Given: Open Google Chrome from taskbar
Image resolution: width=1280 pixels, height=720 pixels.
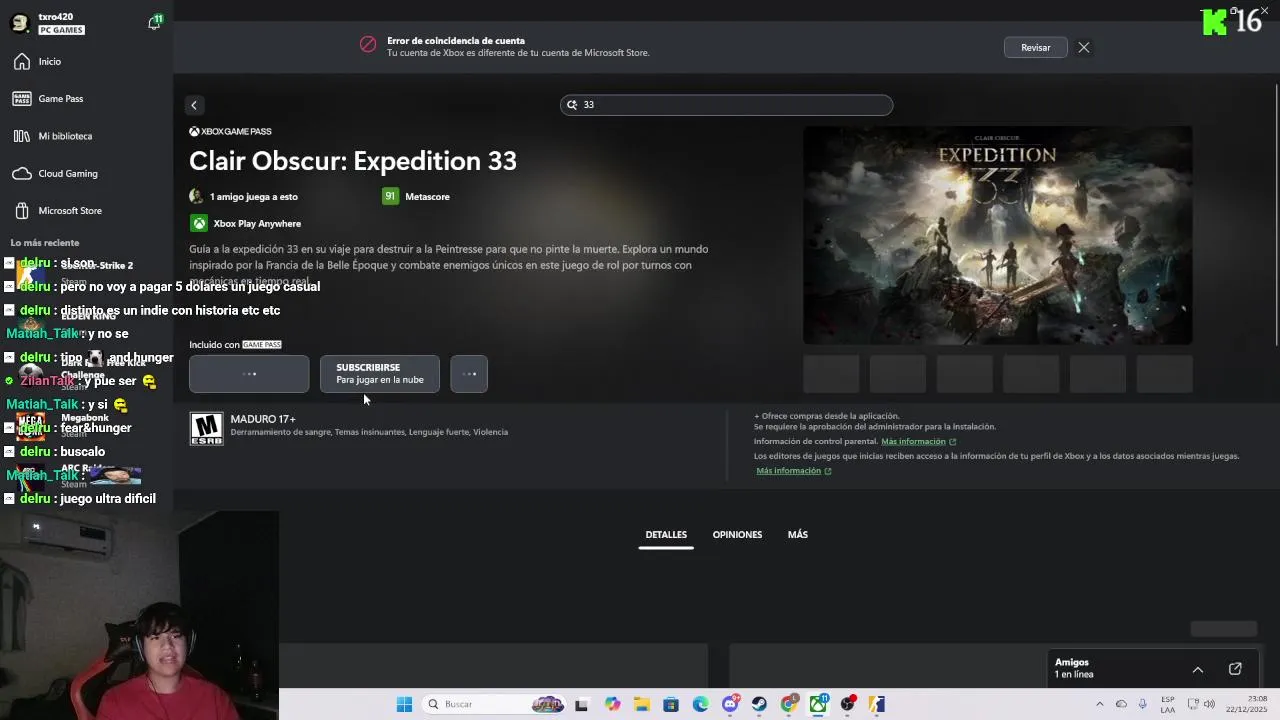Looking at the screenshot, I should (789, 704).
